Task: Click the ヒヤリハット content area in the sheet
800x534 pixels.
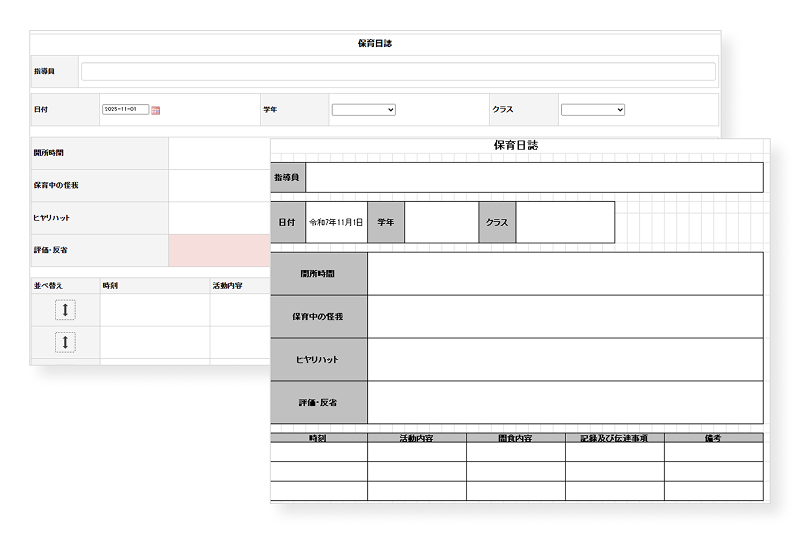Action: 565,359
